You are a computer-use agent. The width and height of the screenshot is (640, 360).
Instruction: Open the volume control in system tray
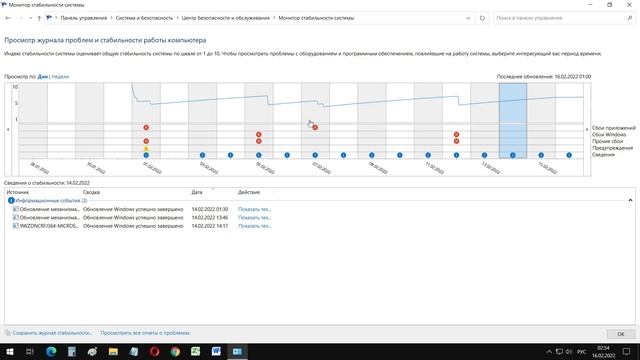coord(569,351)
